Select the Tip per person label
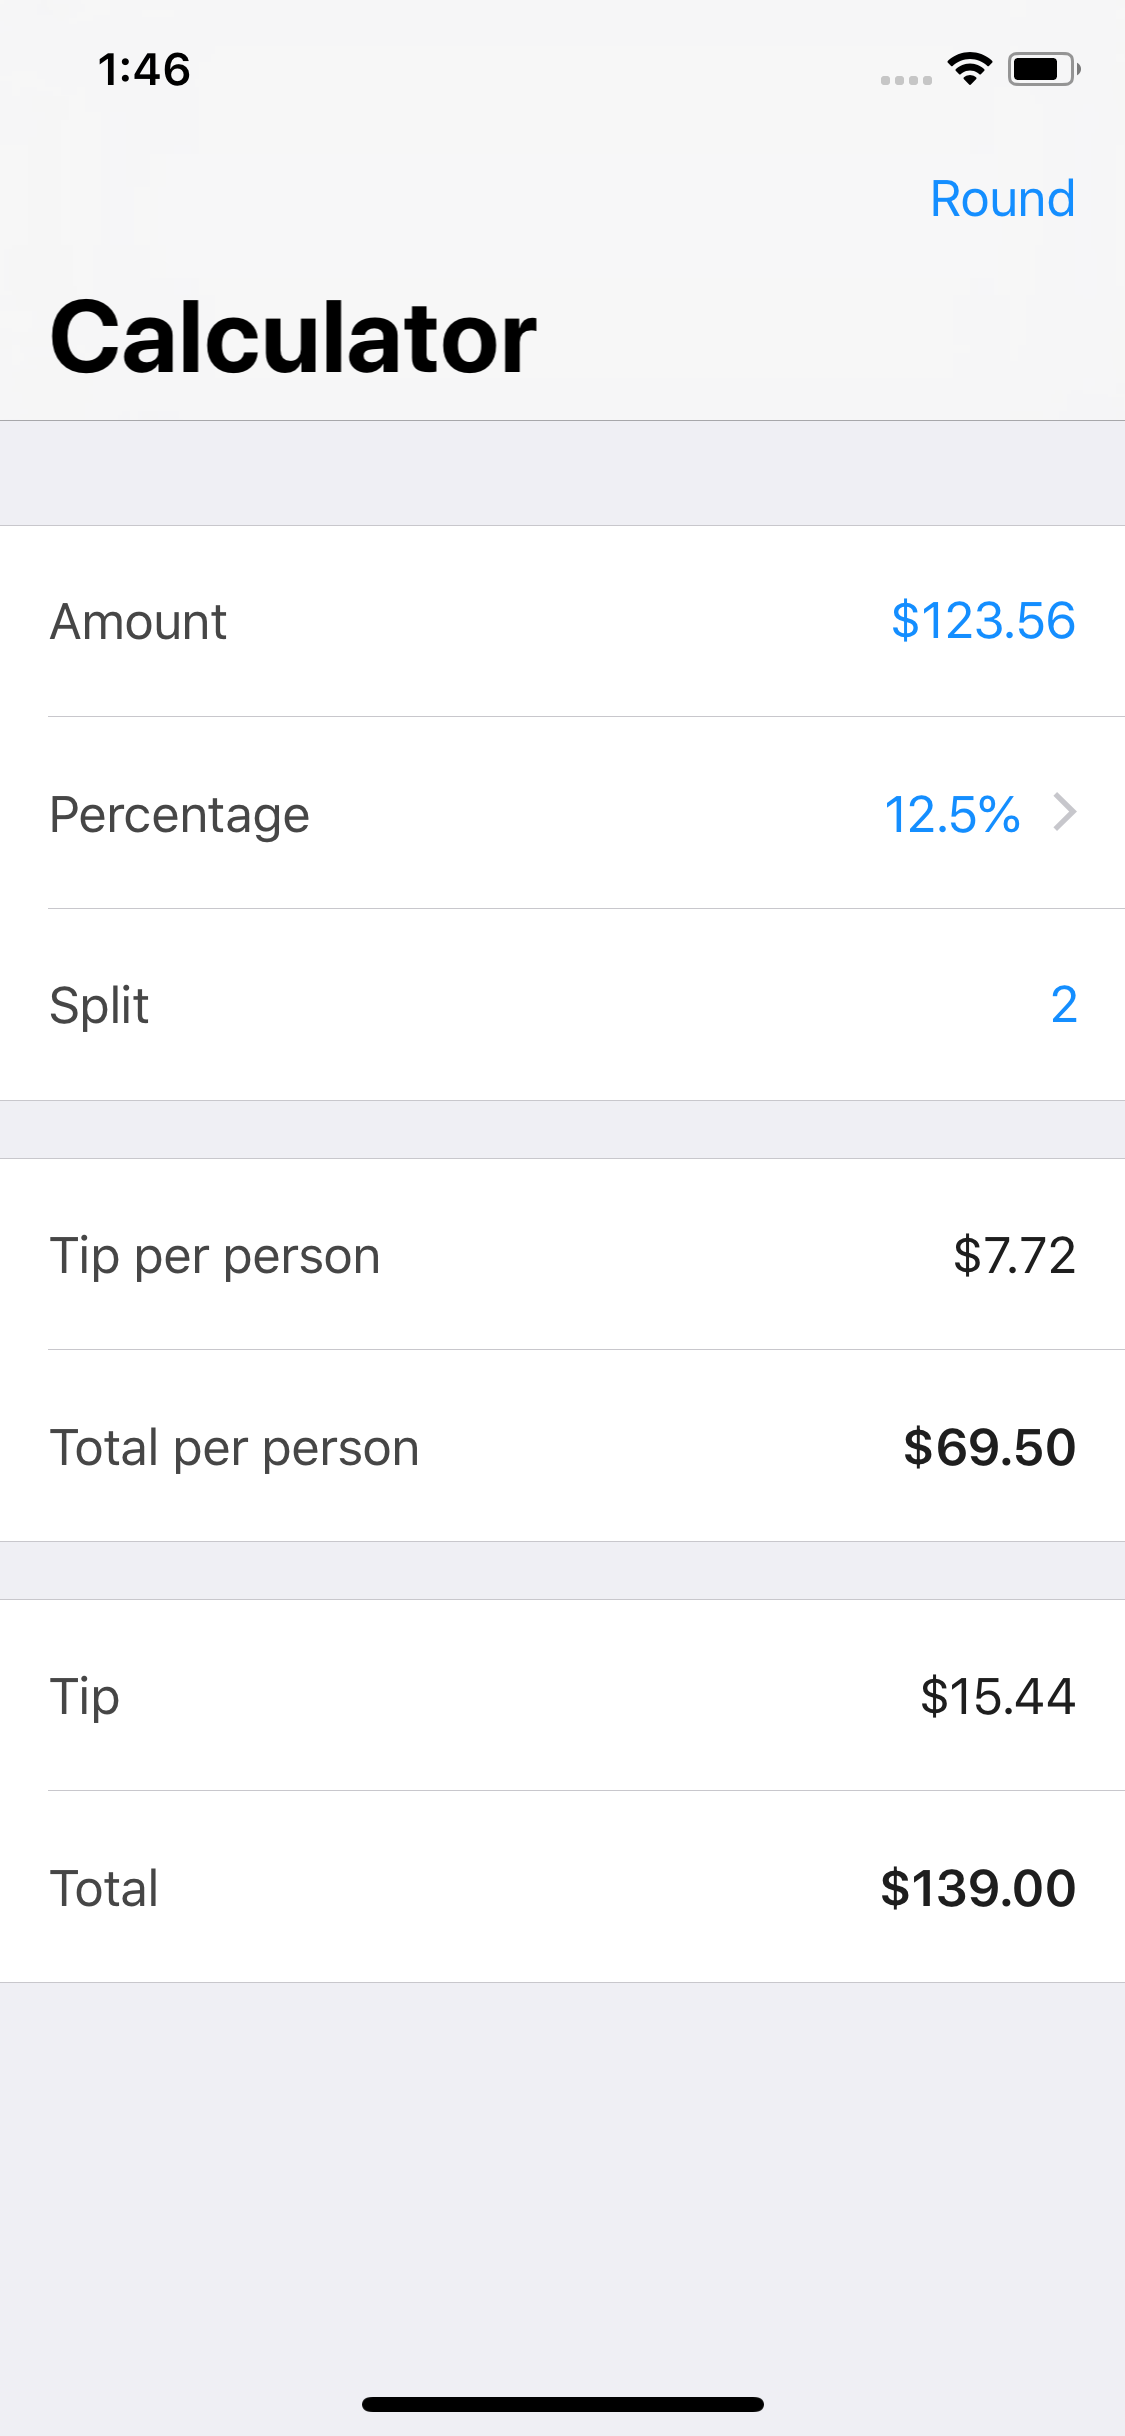This screenshot has height=2436, width=1125. [215, 1256]
